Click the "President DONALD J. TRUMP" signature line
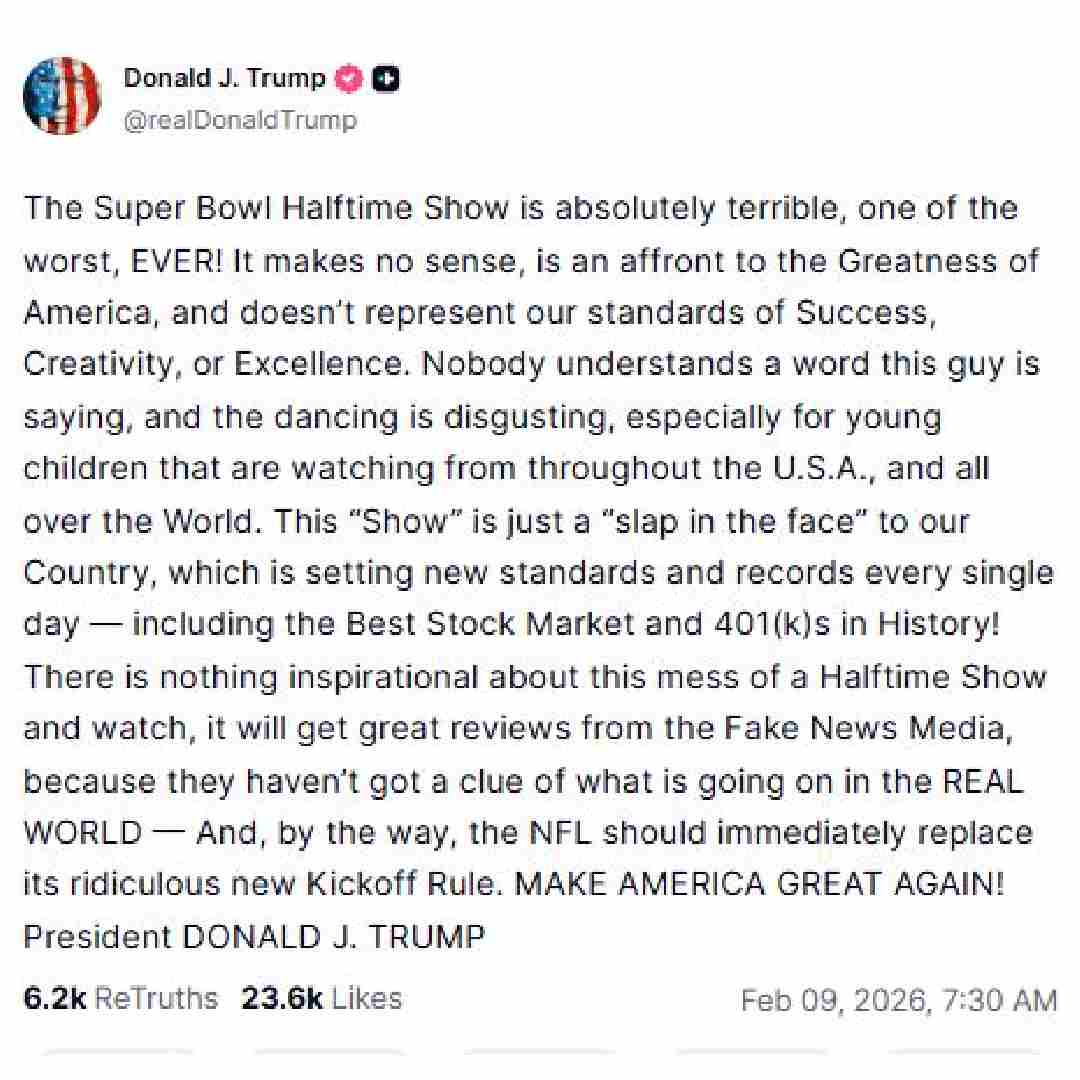Viewport: 1080px width, 1080px height. [x=254, y=937]
